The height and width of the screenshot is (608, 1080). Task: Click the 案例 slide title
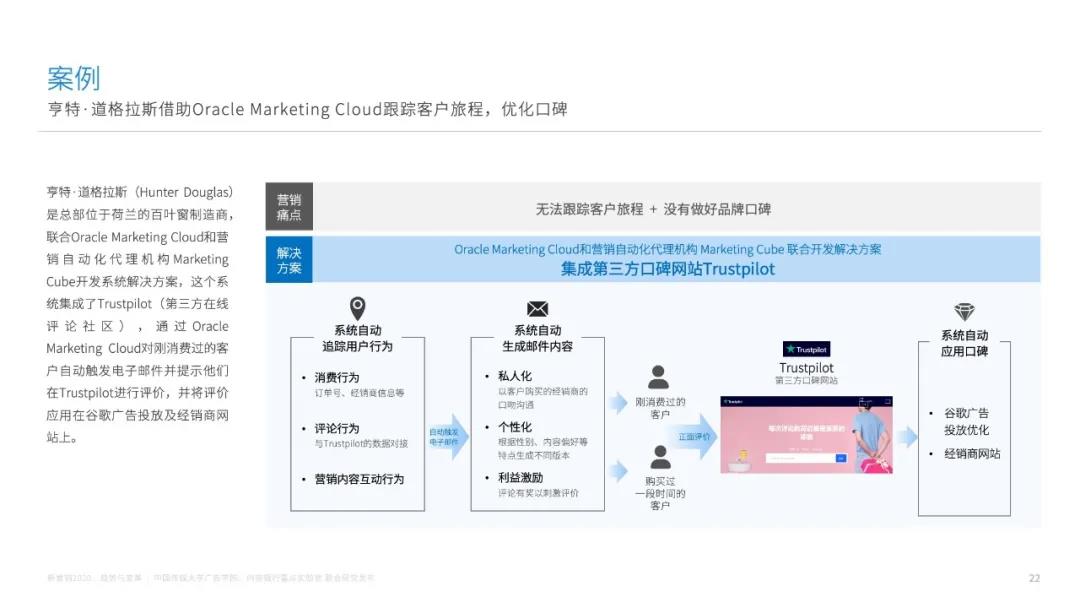tap(74, 78)
